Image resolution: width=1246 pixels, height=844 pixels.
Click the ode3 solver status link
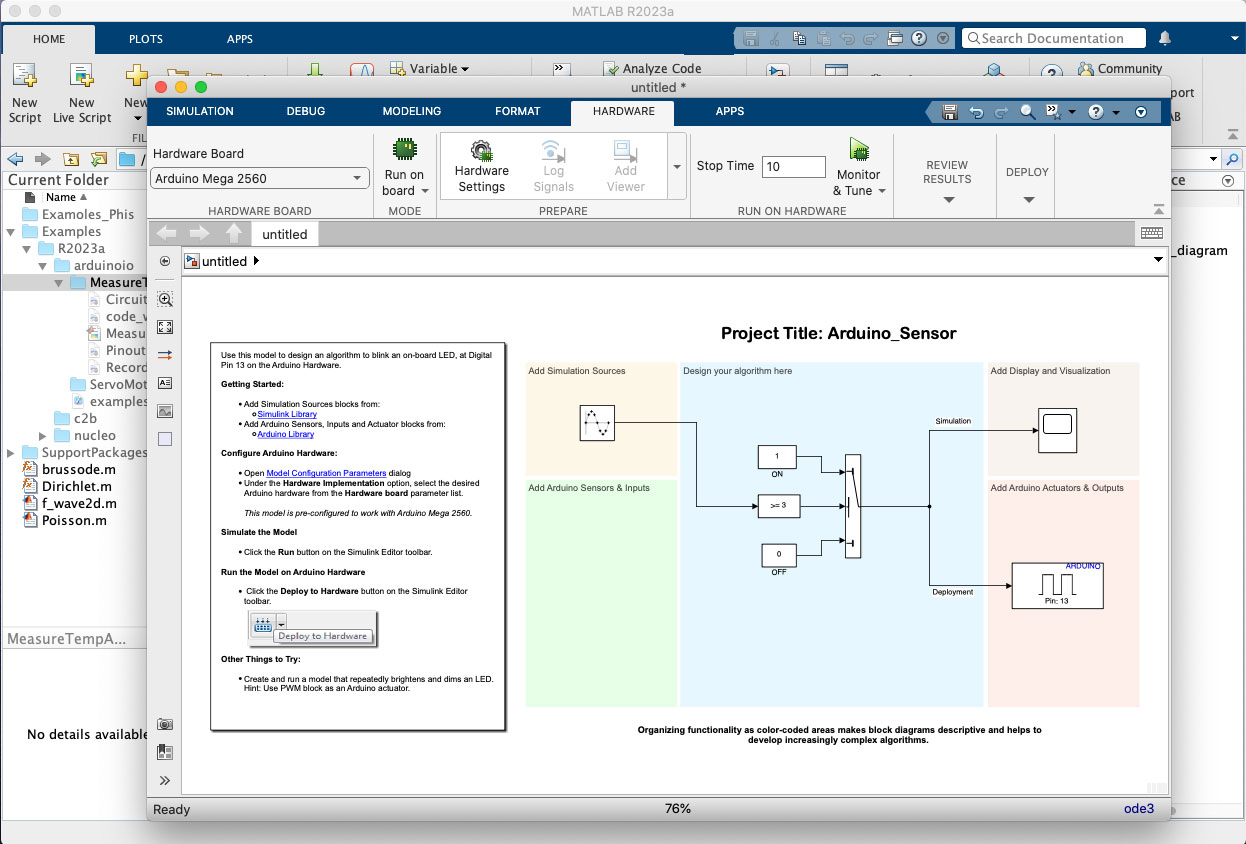(x=1138, y=808)
